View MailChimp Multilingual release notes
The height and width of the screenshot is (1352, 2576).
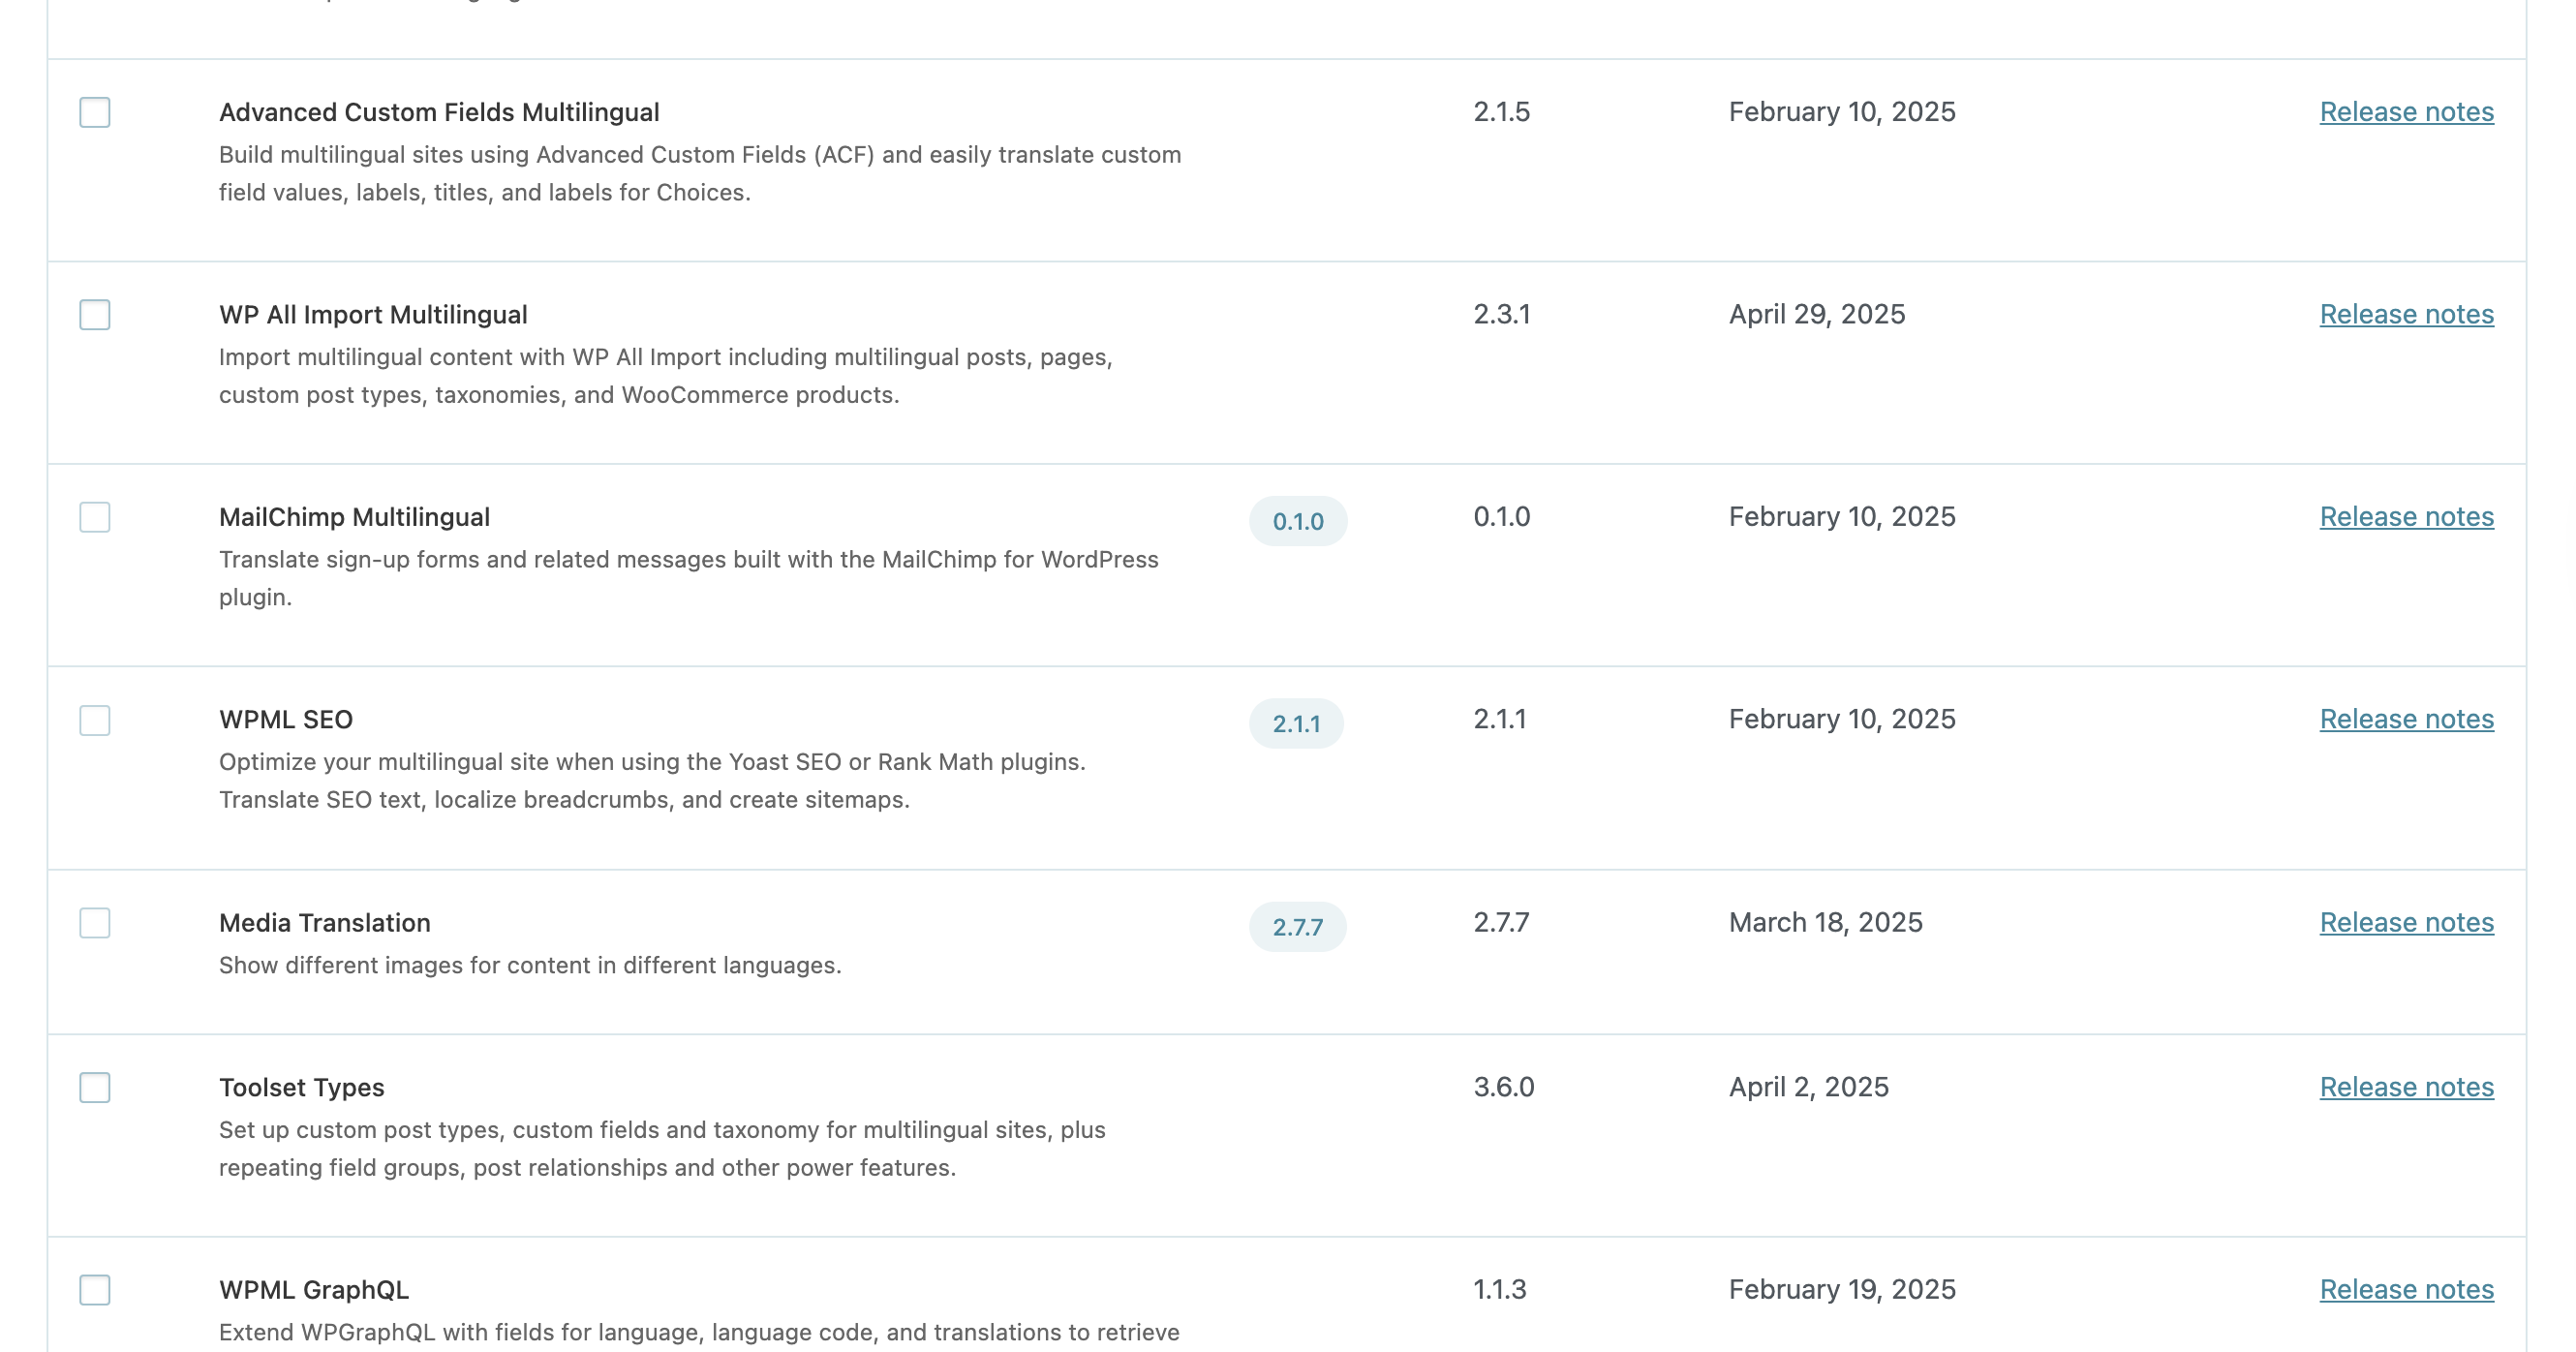click(x=2406, y=517)
